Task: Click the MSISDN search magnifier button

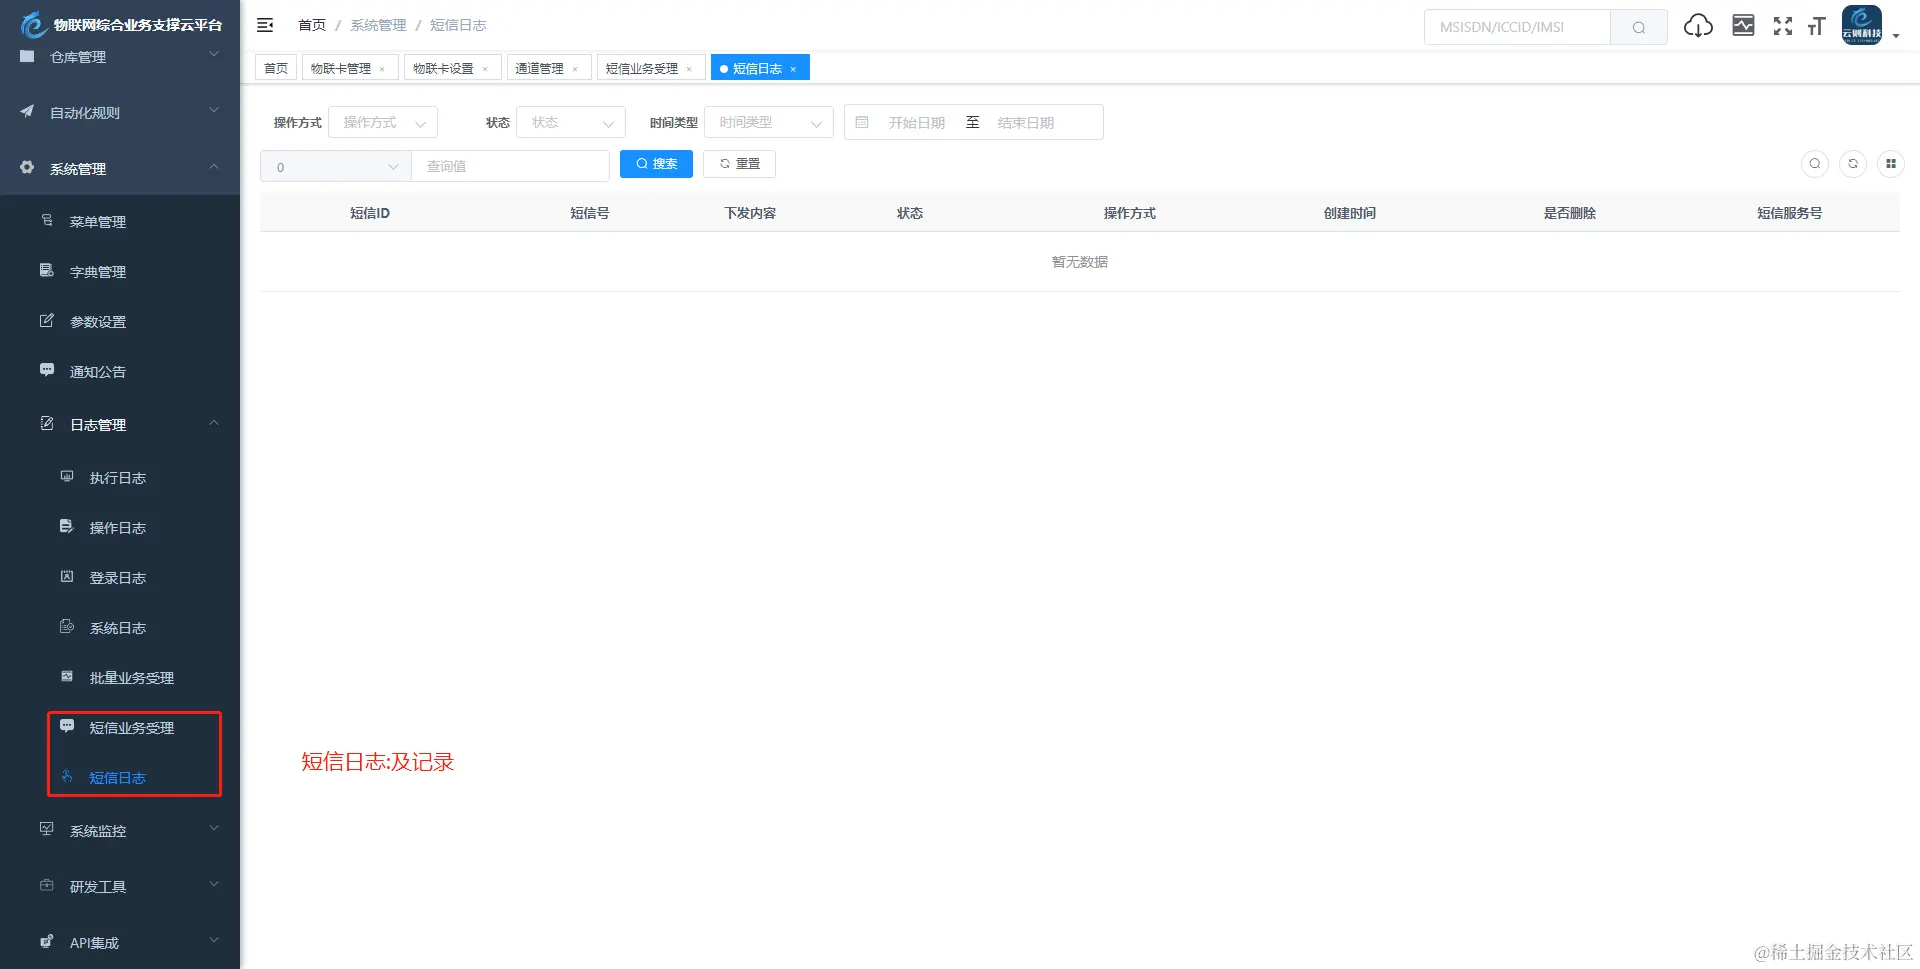Action: pos(1639,27)
